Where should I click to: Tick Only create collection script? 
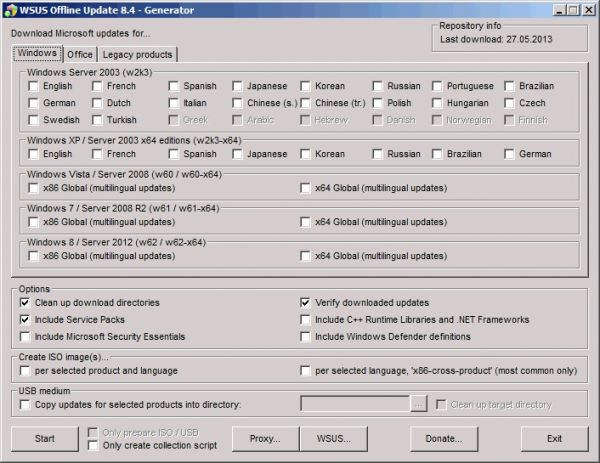click(93, 446)
